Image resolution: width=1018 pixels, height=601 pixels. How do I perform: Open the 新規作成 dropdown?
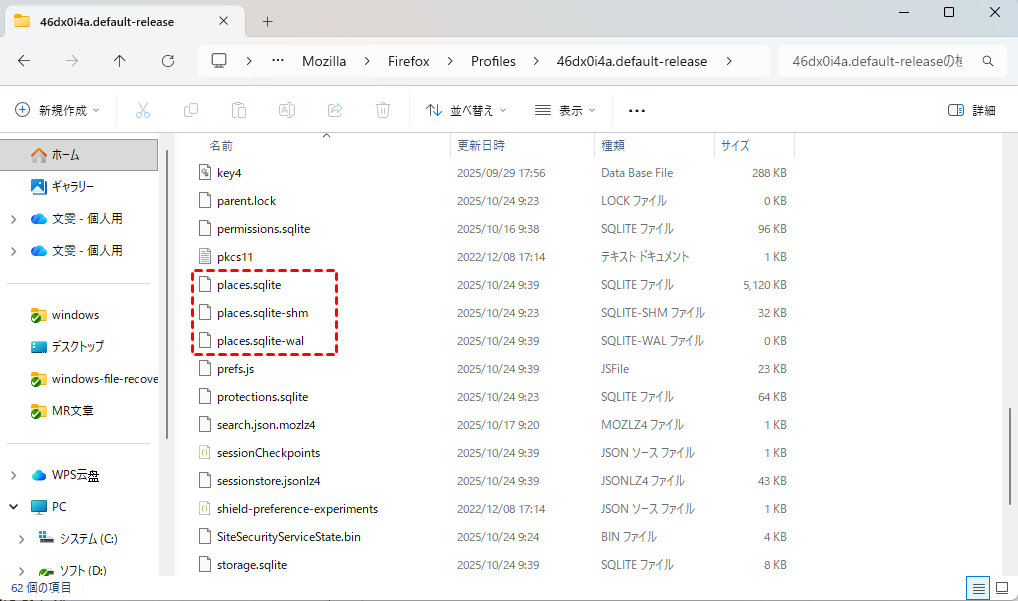[x=58, y=110]
